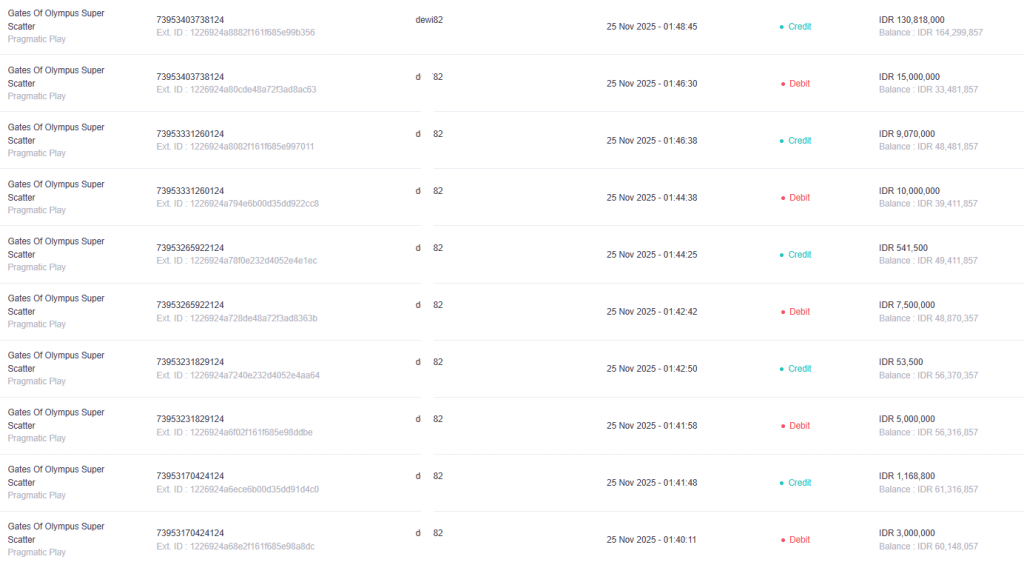Click the red Debit dot at 01:42:42
1024x565 pixels.
click(x=782, y=312)
